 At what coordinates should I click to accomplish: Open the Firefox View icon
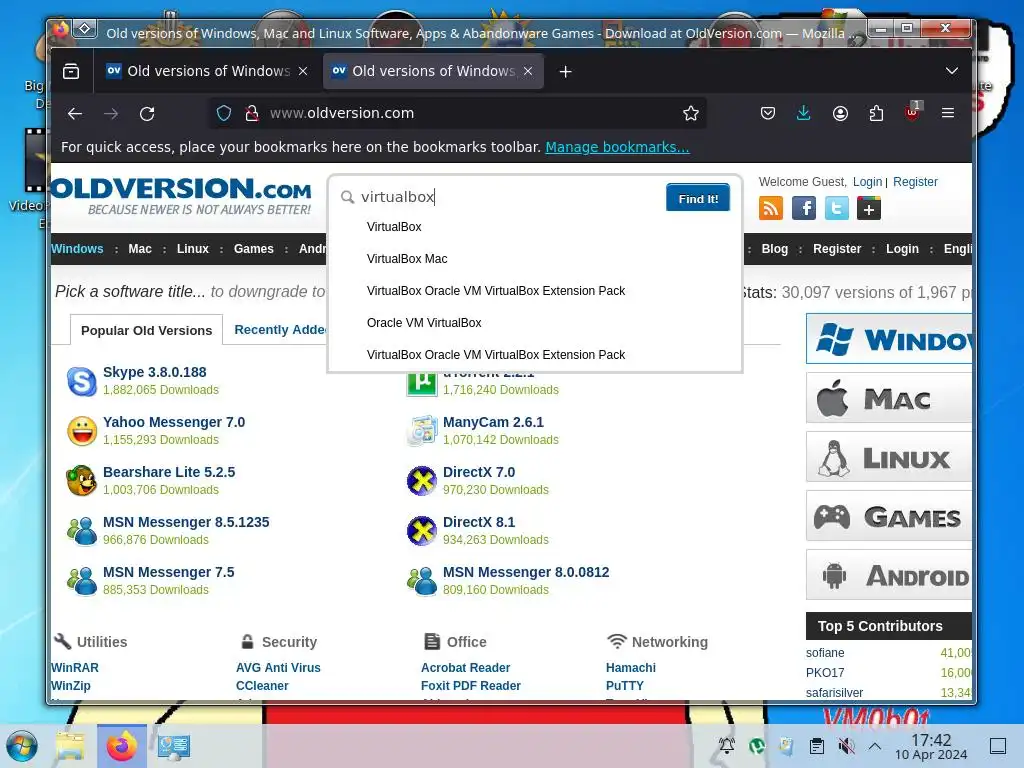pyautogui.click(x=71, y=71)
